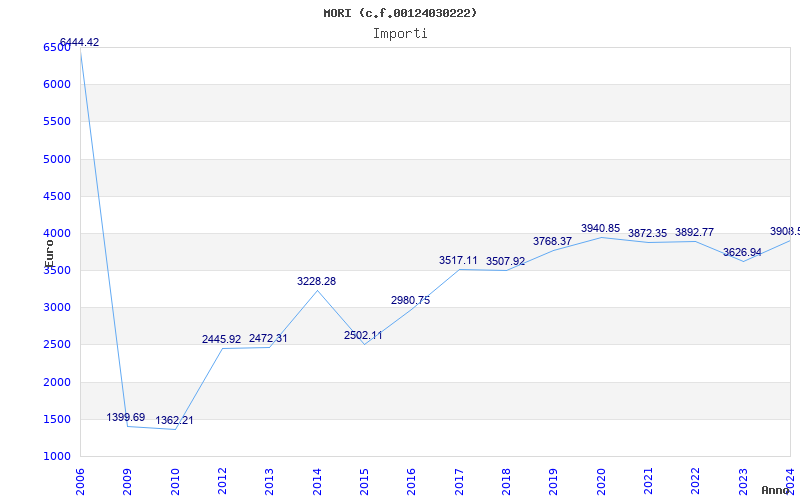Image resolution: width=800 pixels, height=500 pixels.
Task: Click the x-axis year 2021
Action: pos(648,482)
